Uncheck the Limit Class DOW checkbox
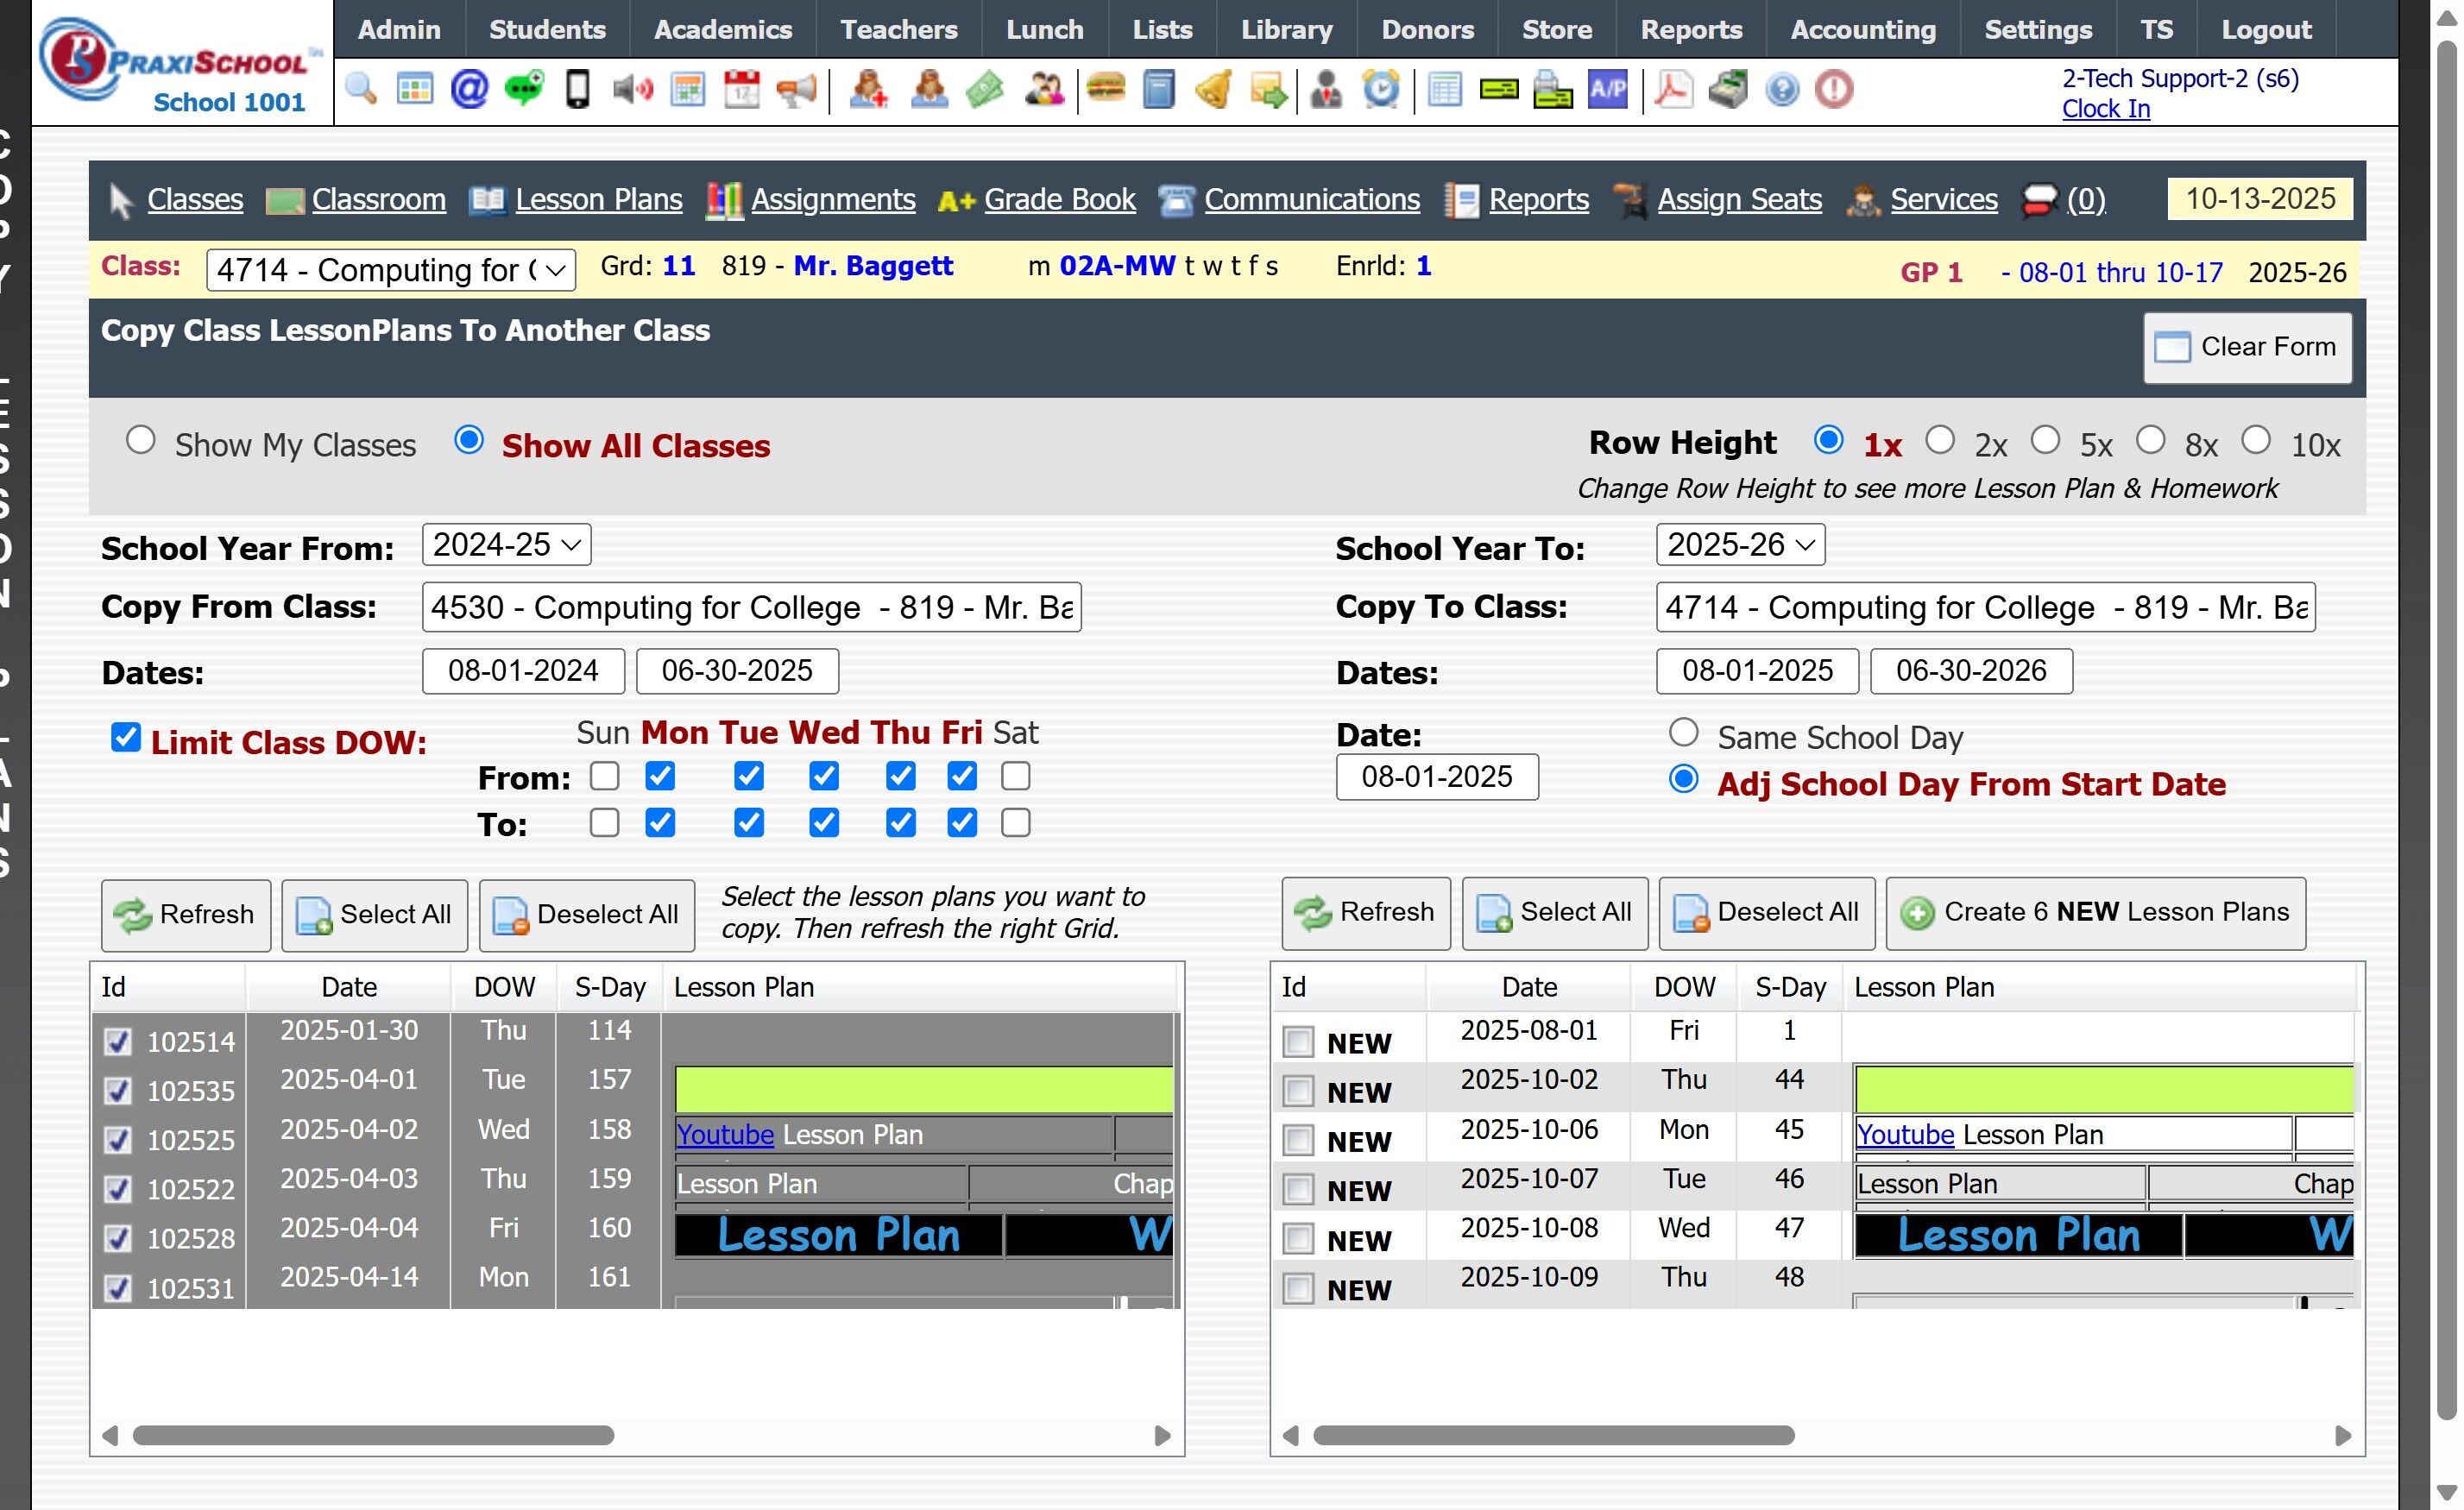Viewport: 2464px width, 1510px height. (x=125, y=738)
